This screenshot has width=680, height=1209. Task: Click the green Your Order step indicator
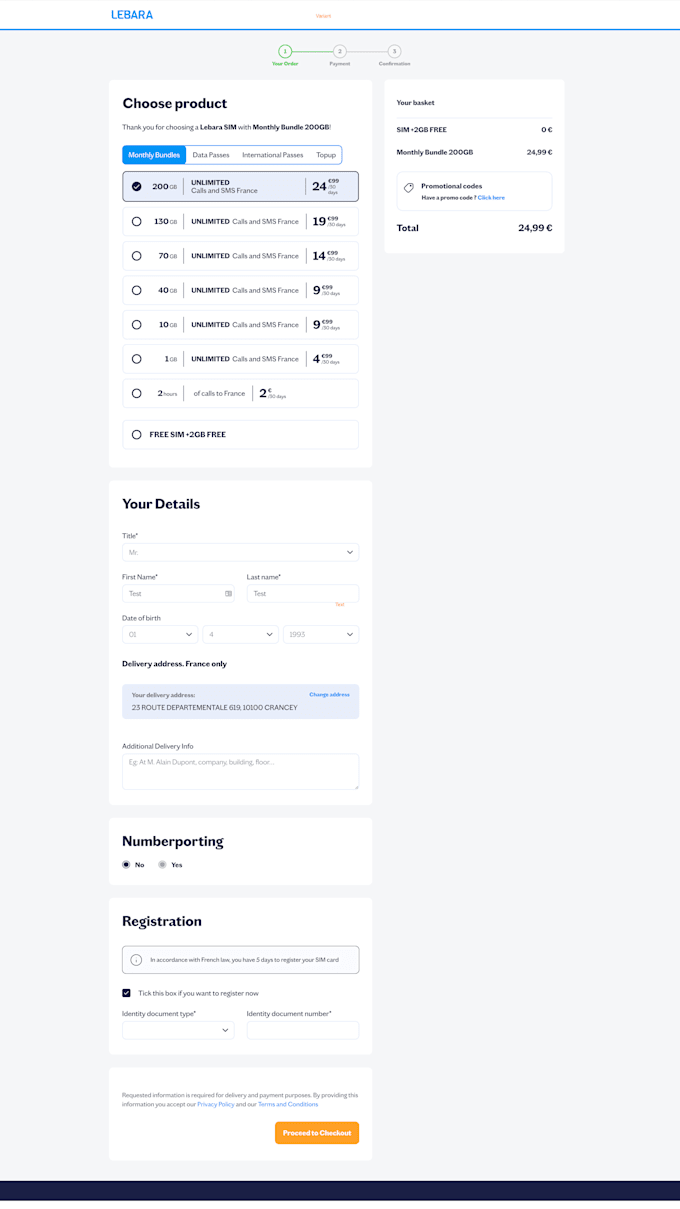pos(287,50)
